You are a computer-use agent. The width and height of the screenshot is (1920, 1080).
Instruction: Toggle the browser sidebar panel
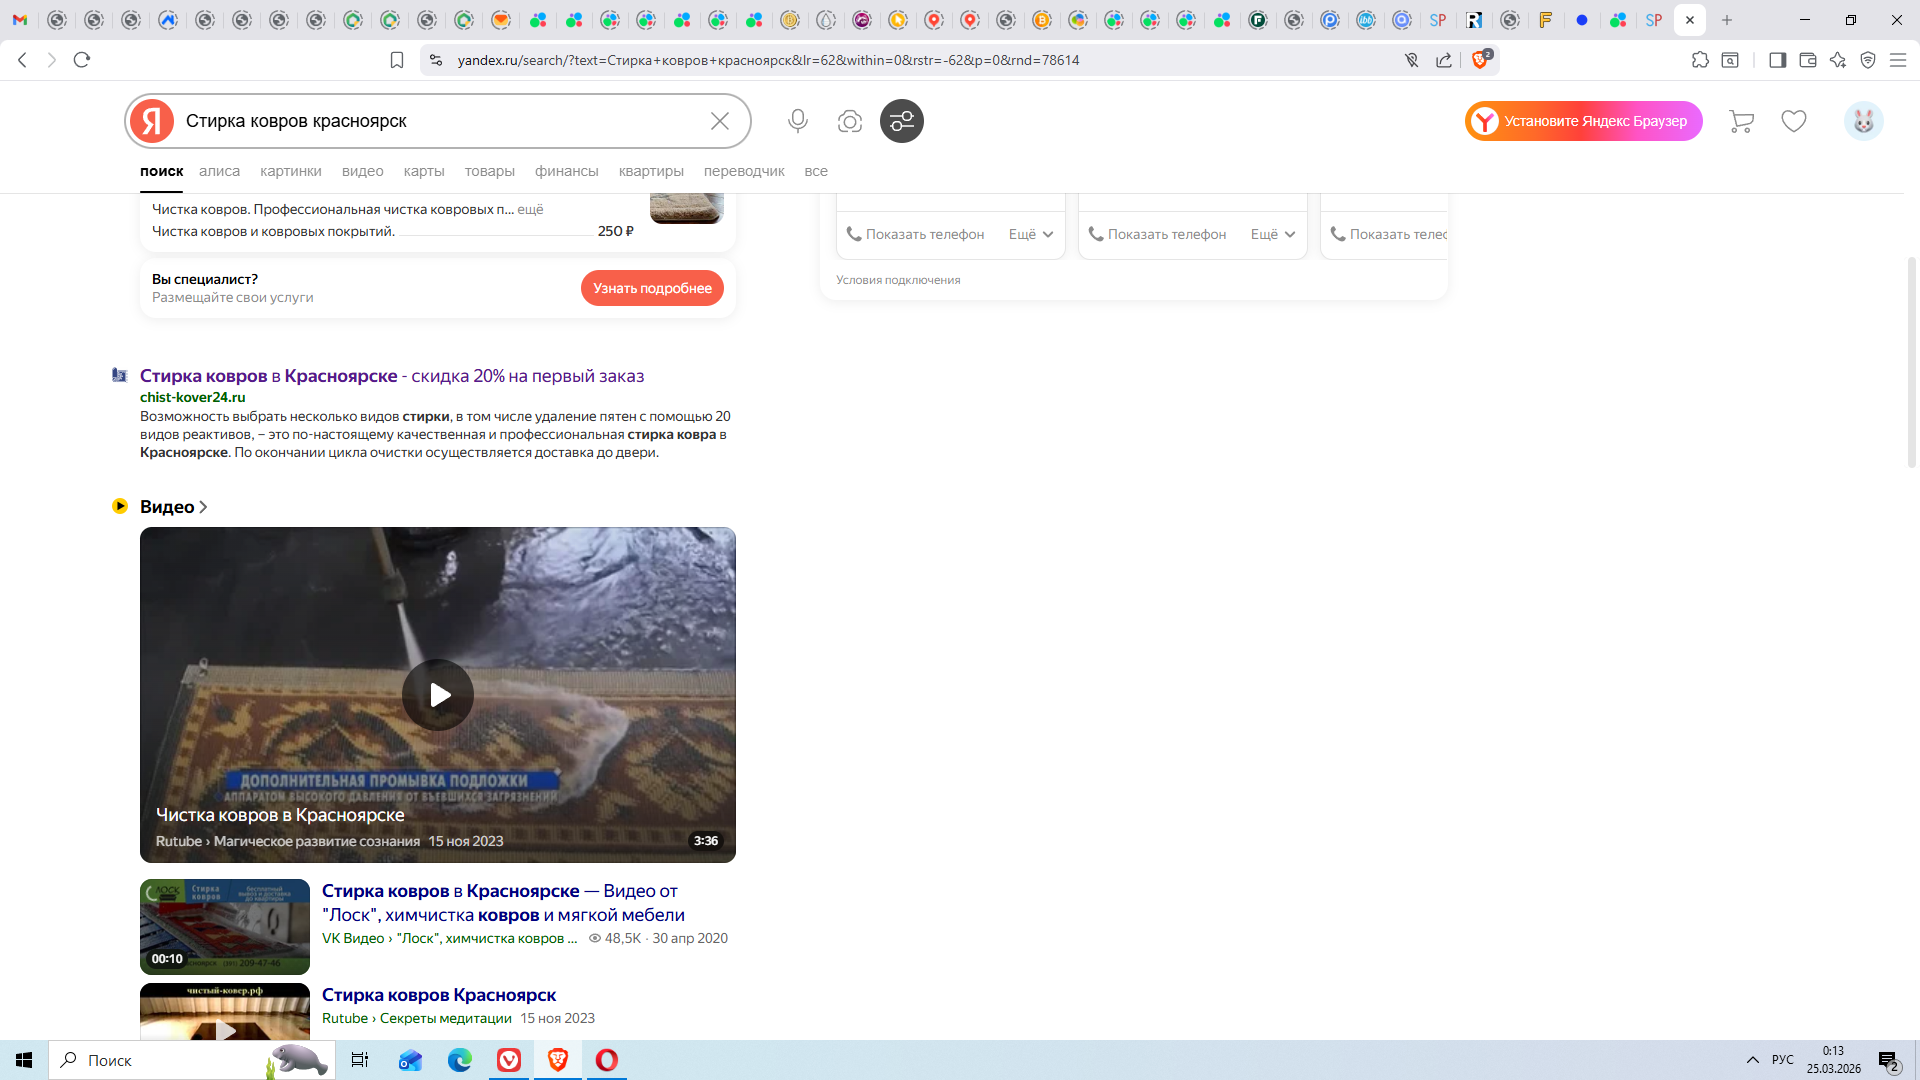(1777, 60)
